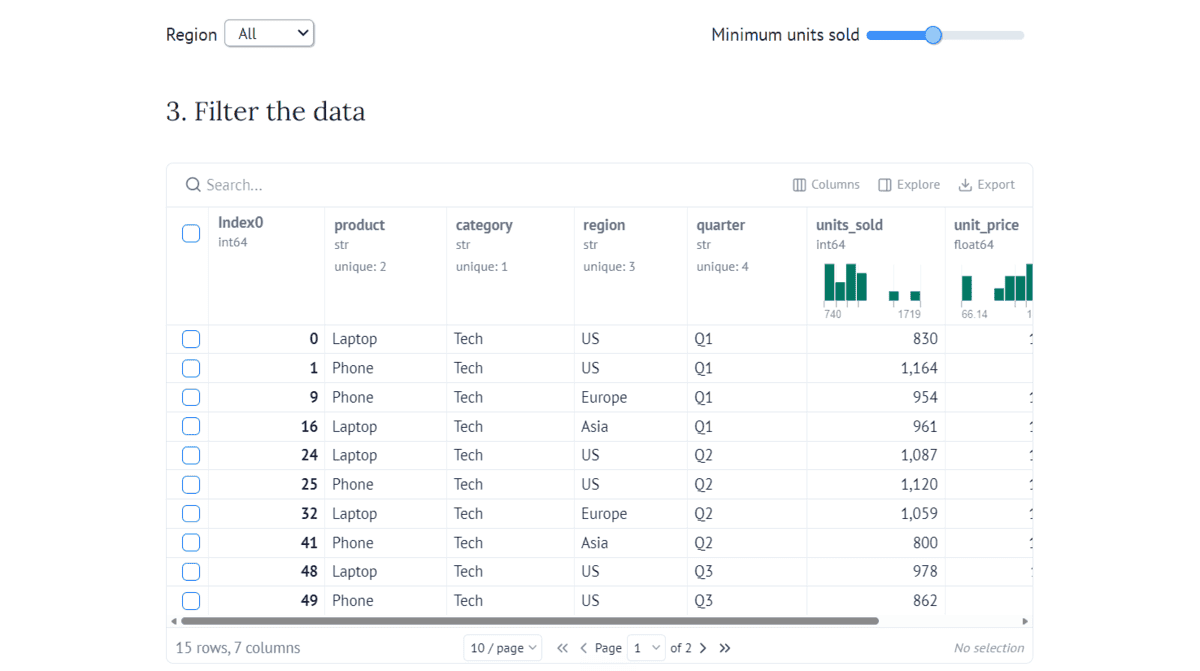
Task: Select the row with Index0 32
Action: click(191, 513)
